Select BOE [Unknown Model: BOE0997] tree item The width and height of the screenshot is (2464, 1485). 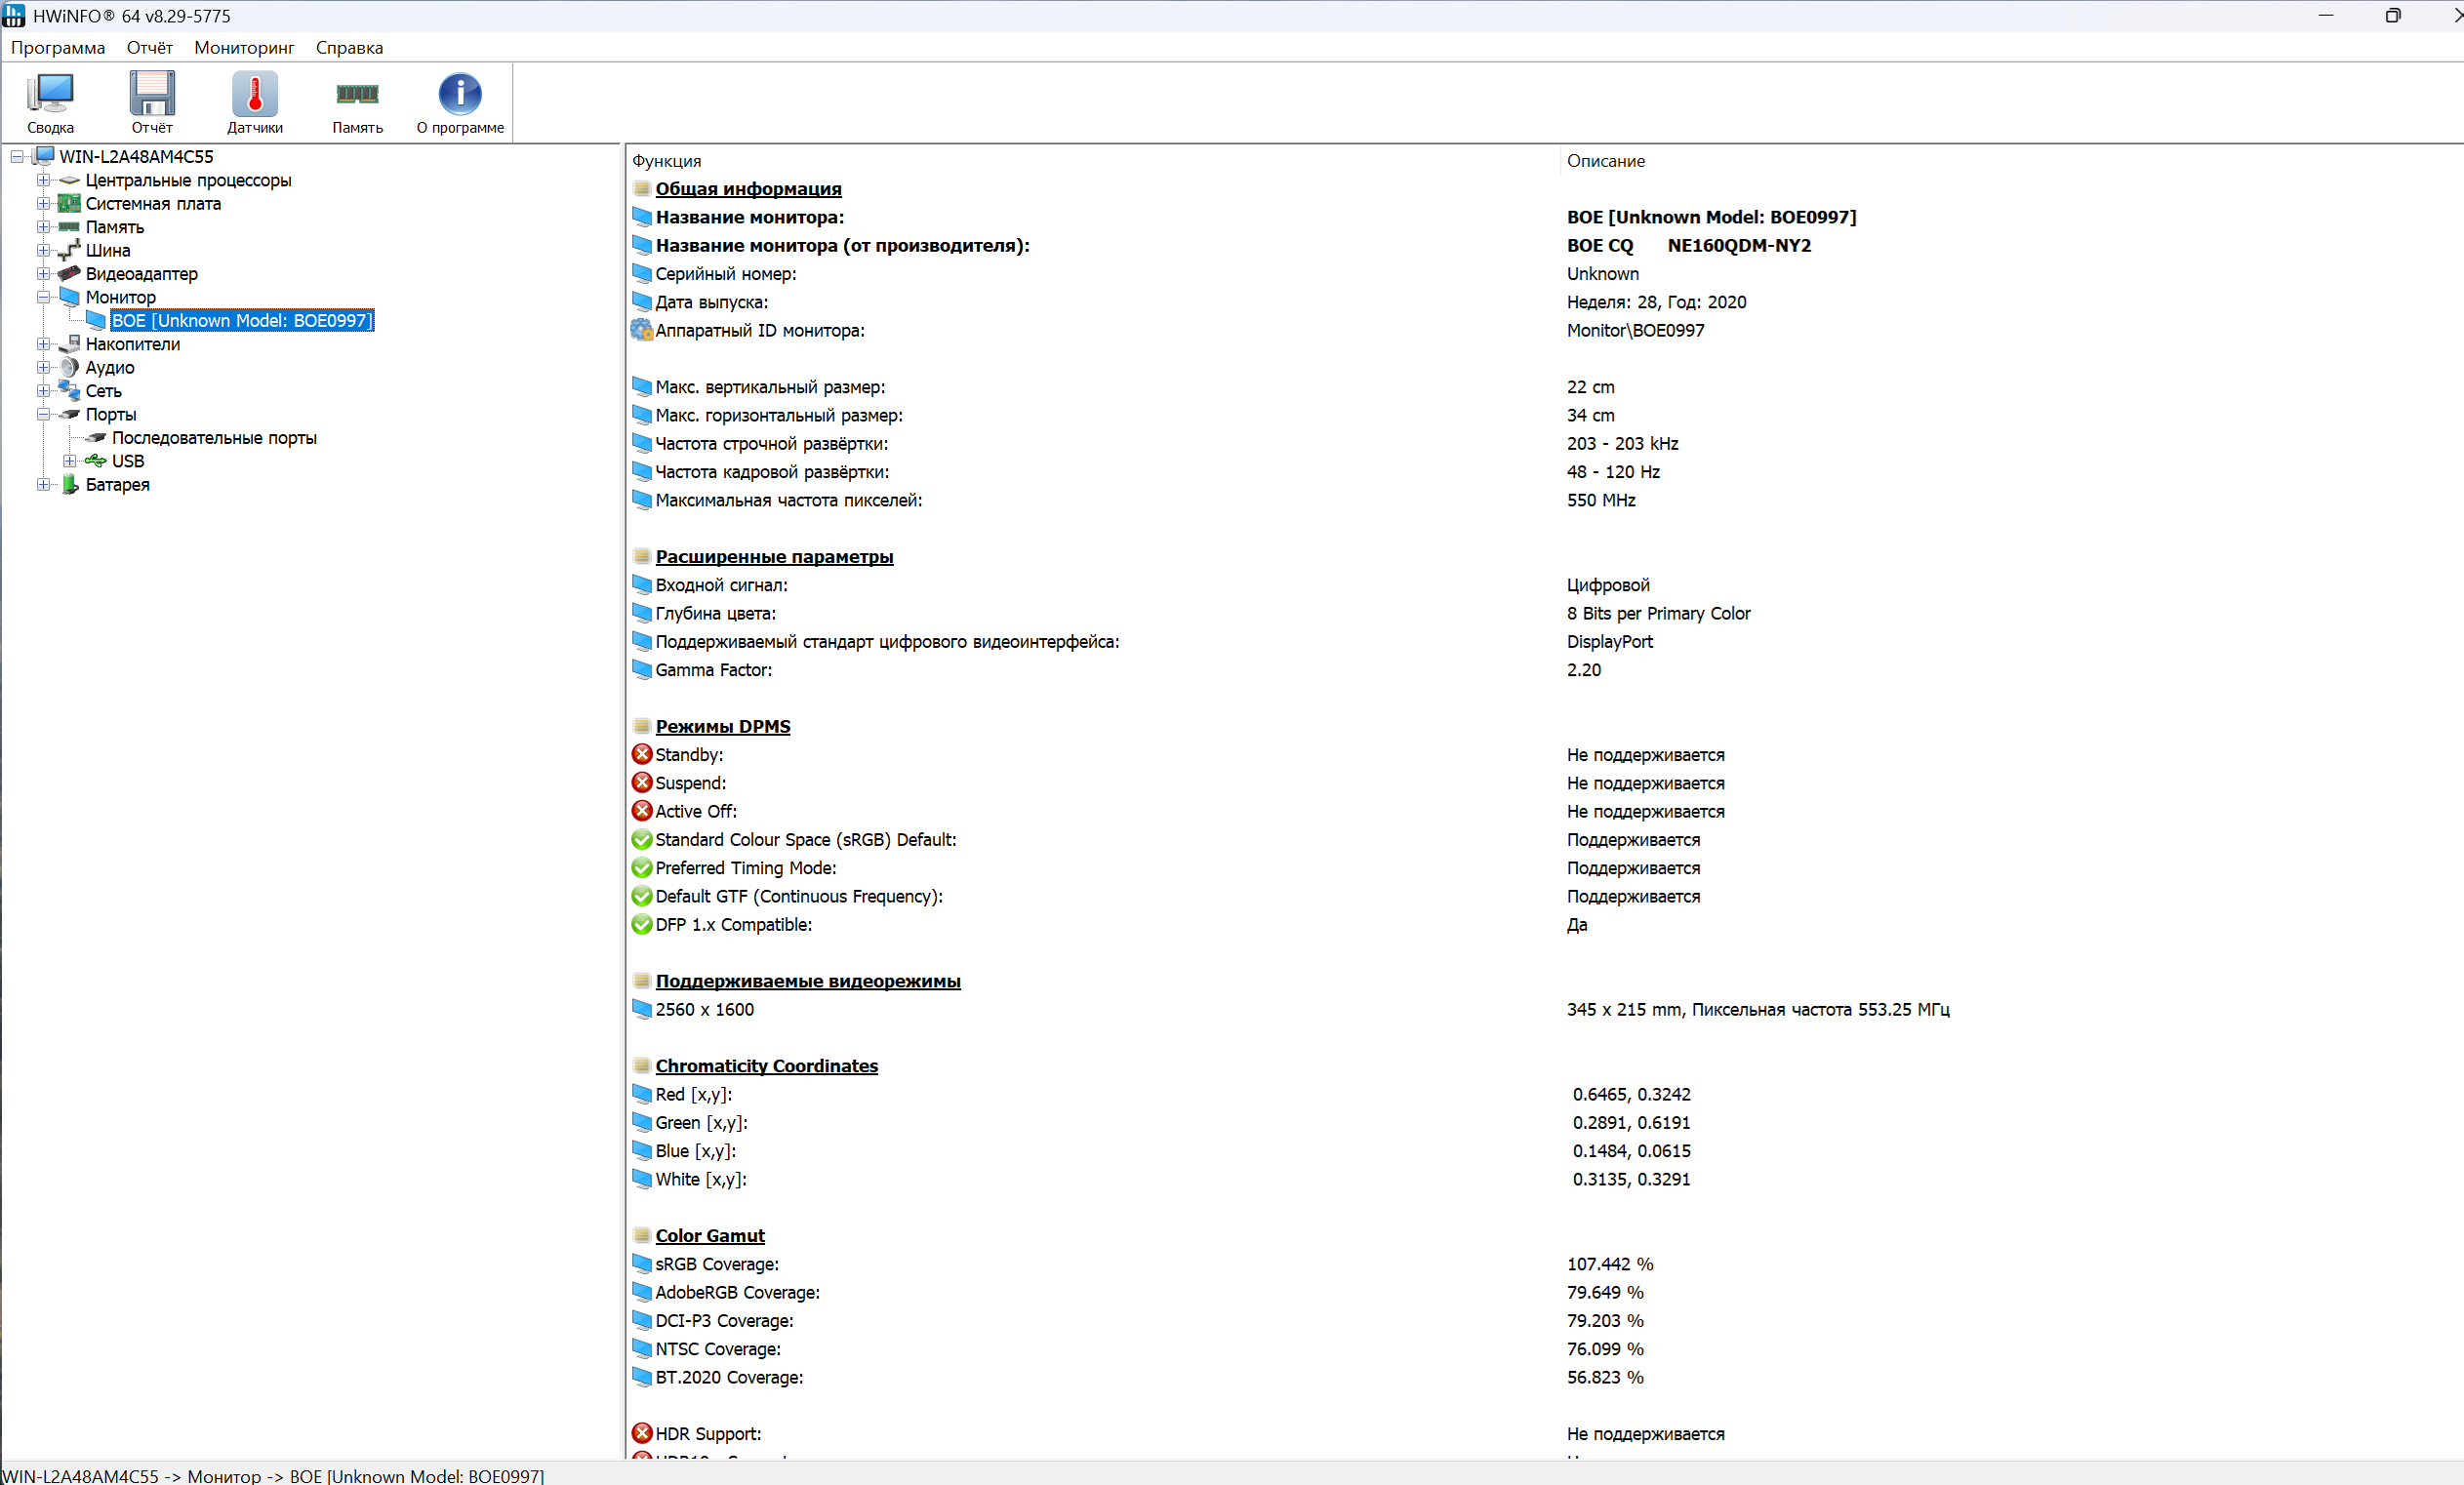tap(241, 320)
